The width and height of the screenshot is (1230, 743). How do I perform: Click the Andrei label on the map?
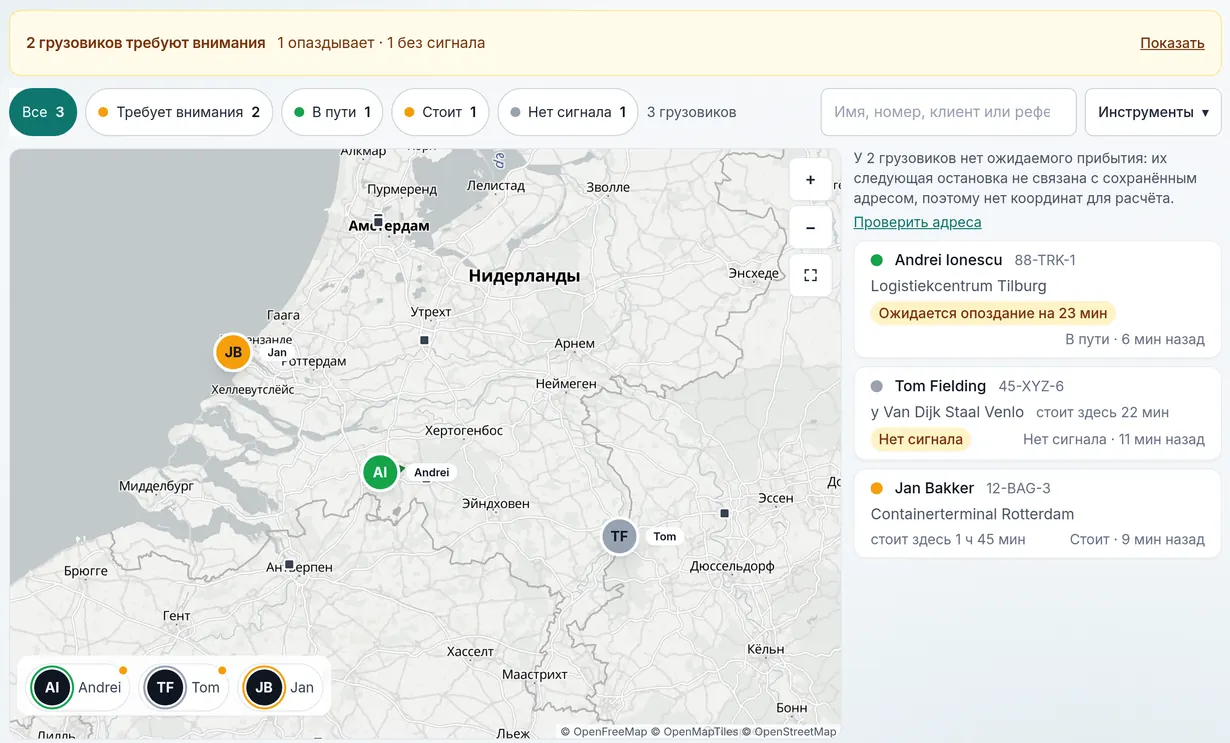(431, 472)
